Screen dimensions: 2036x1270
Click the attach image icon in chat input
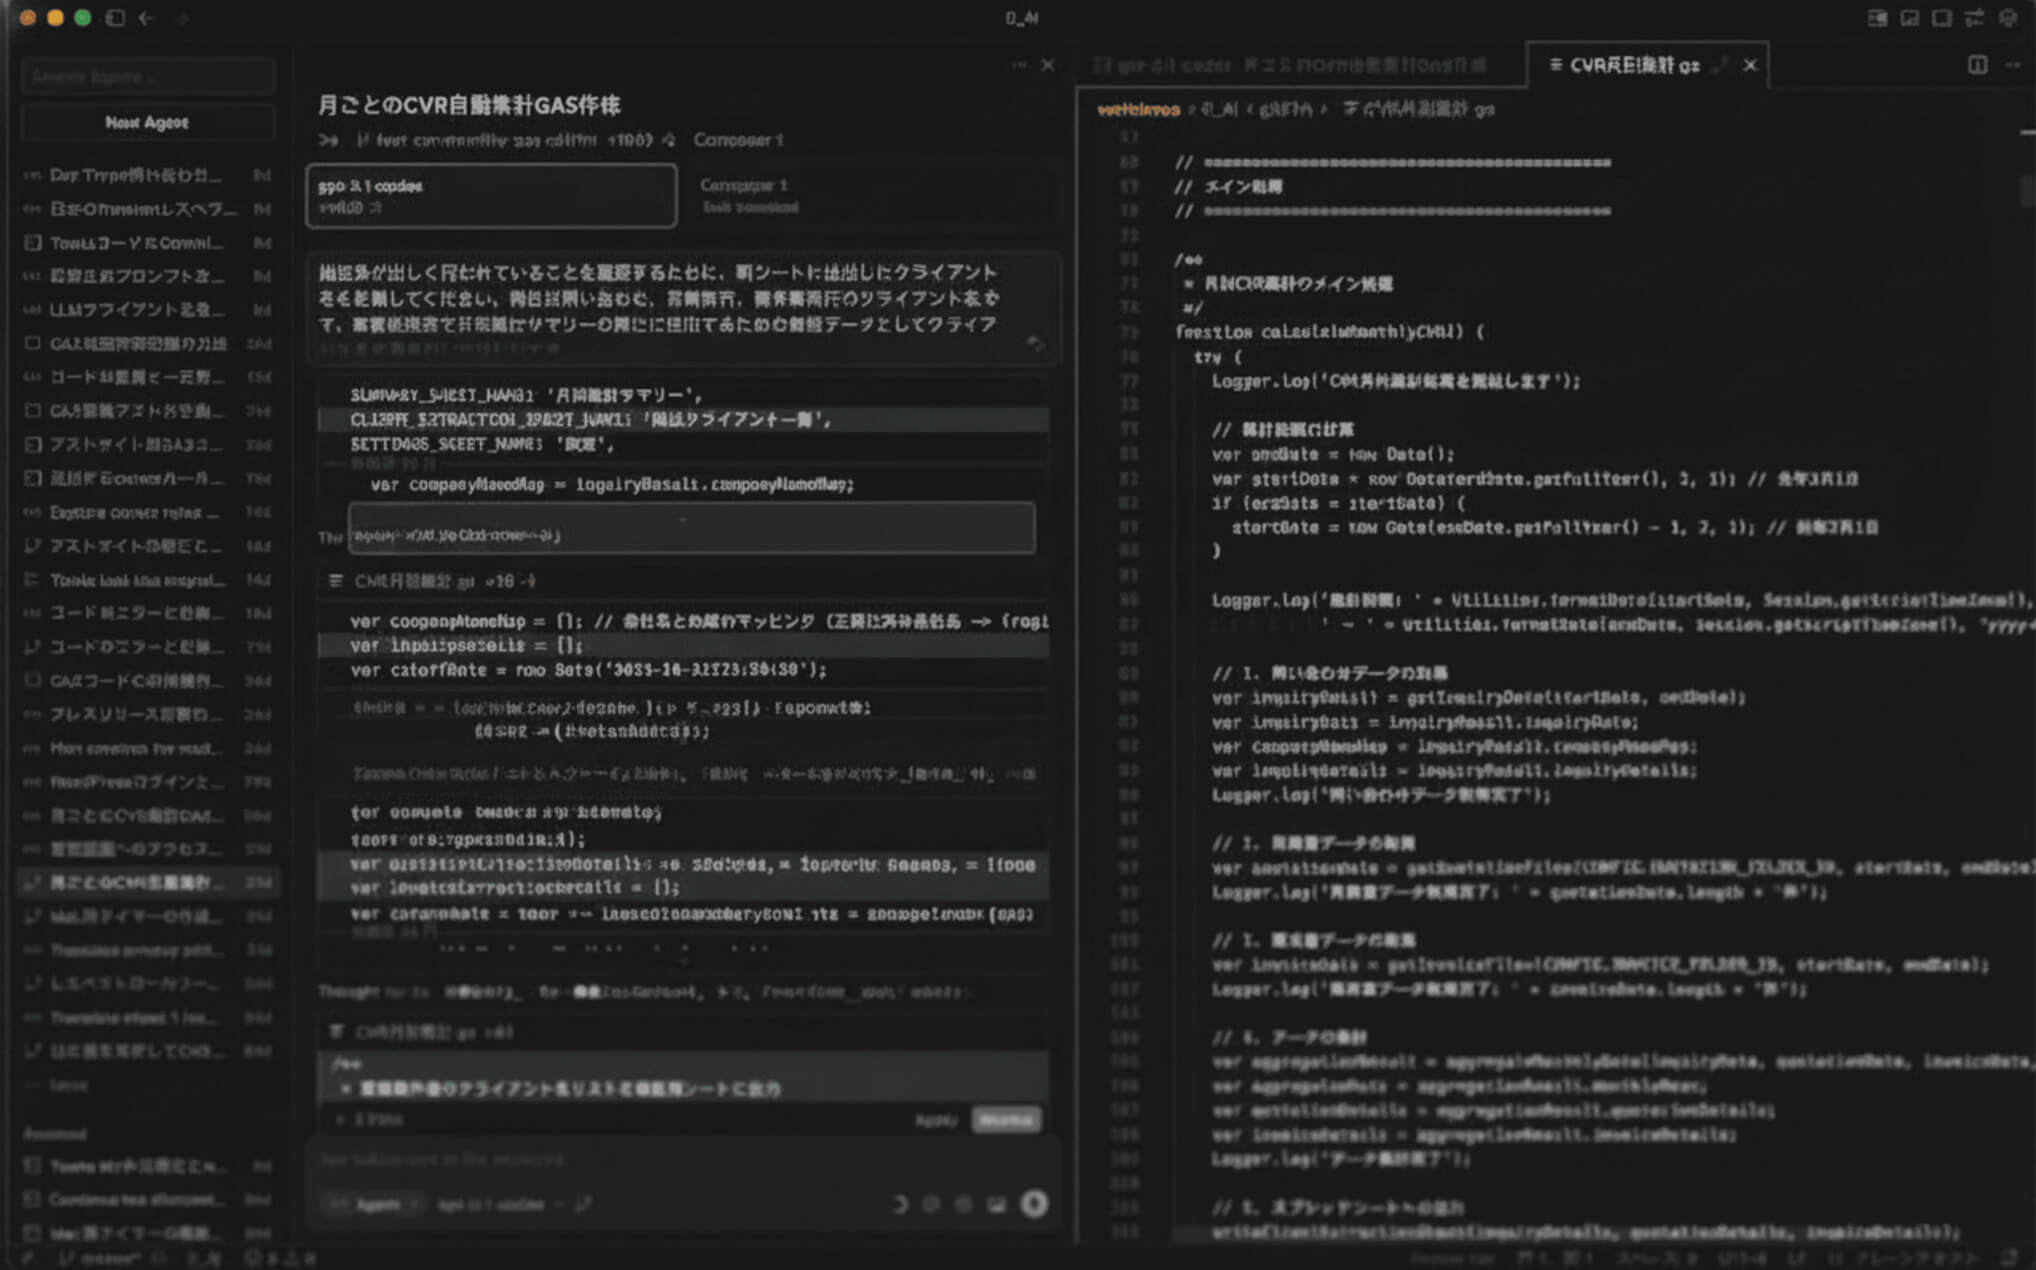pyautogui.click(x=996, y=1204)
